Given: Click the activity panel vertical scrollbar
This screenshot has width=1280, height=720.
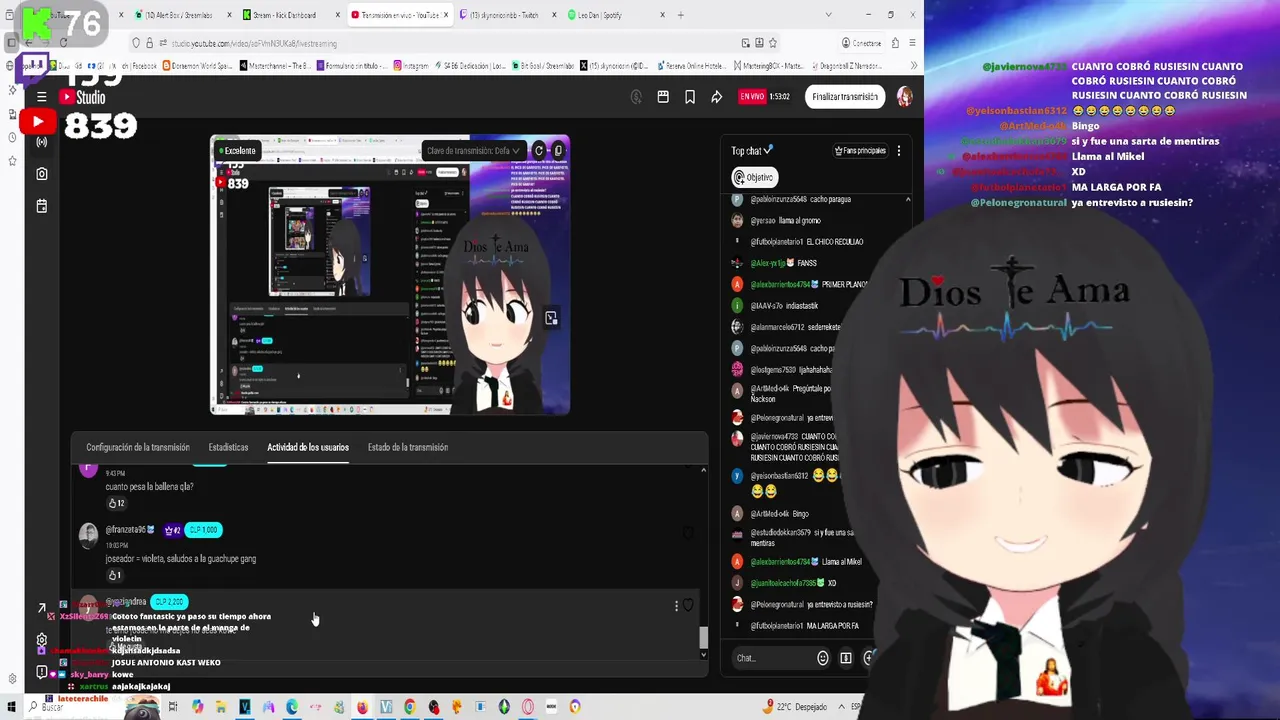Looking at the screenshot, I should point(703,637).
